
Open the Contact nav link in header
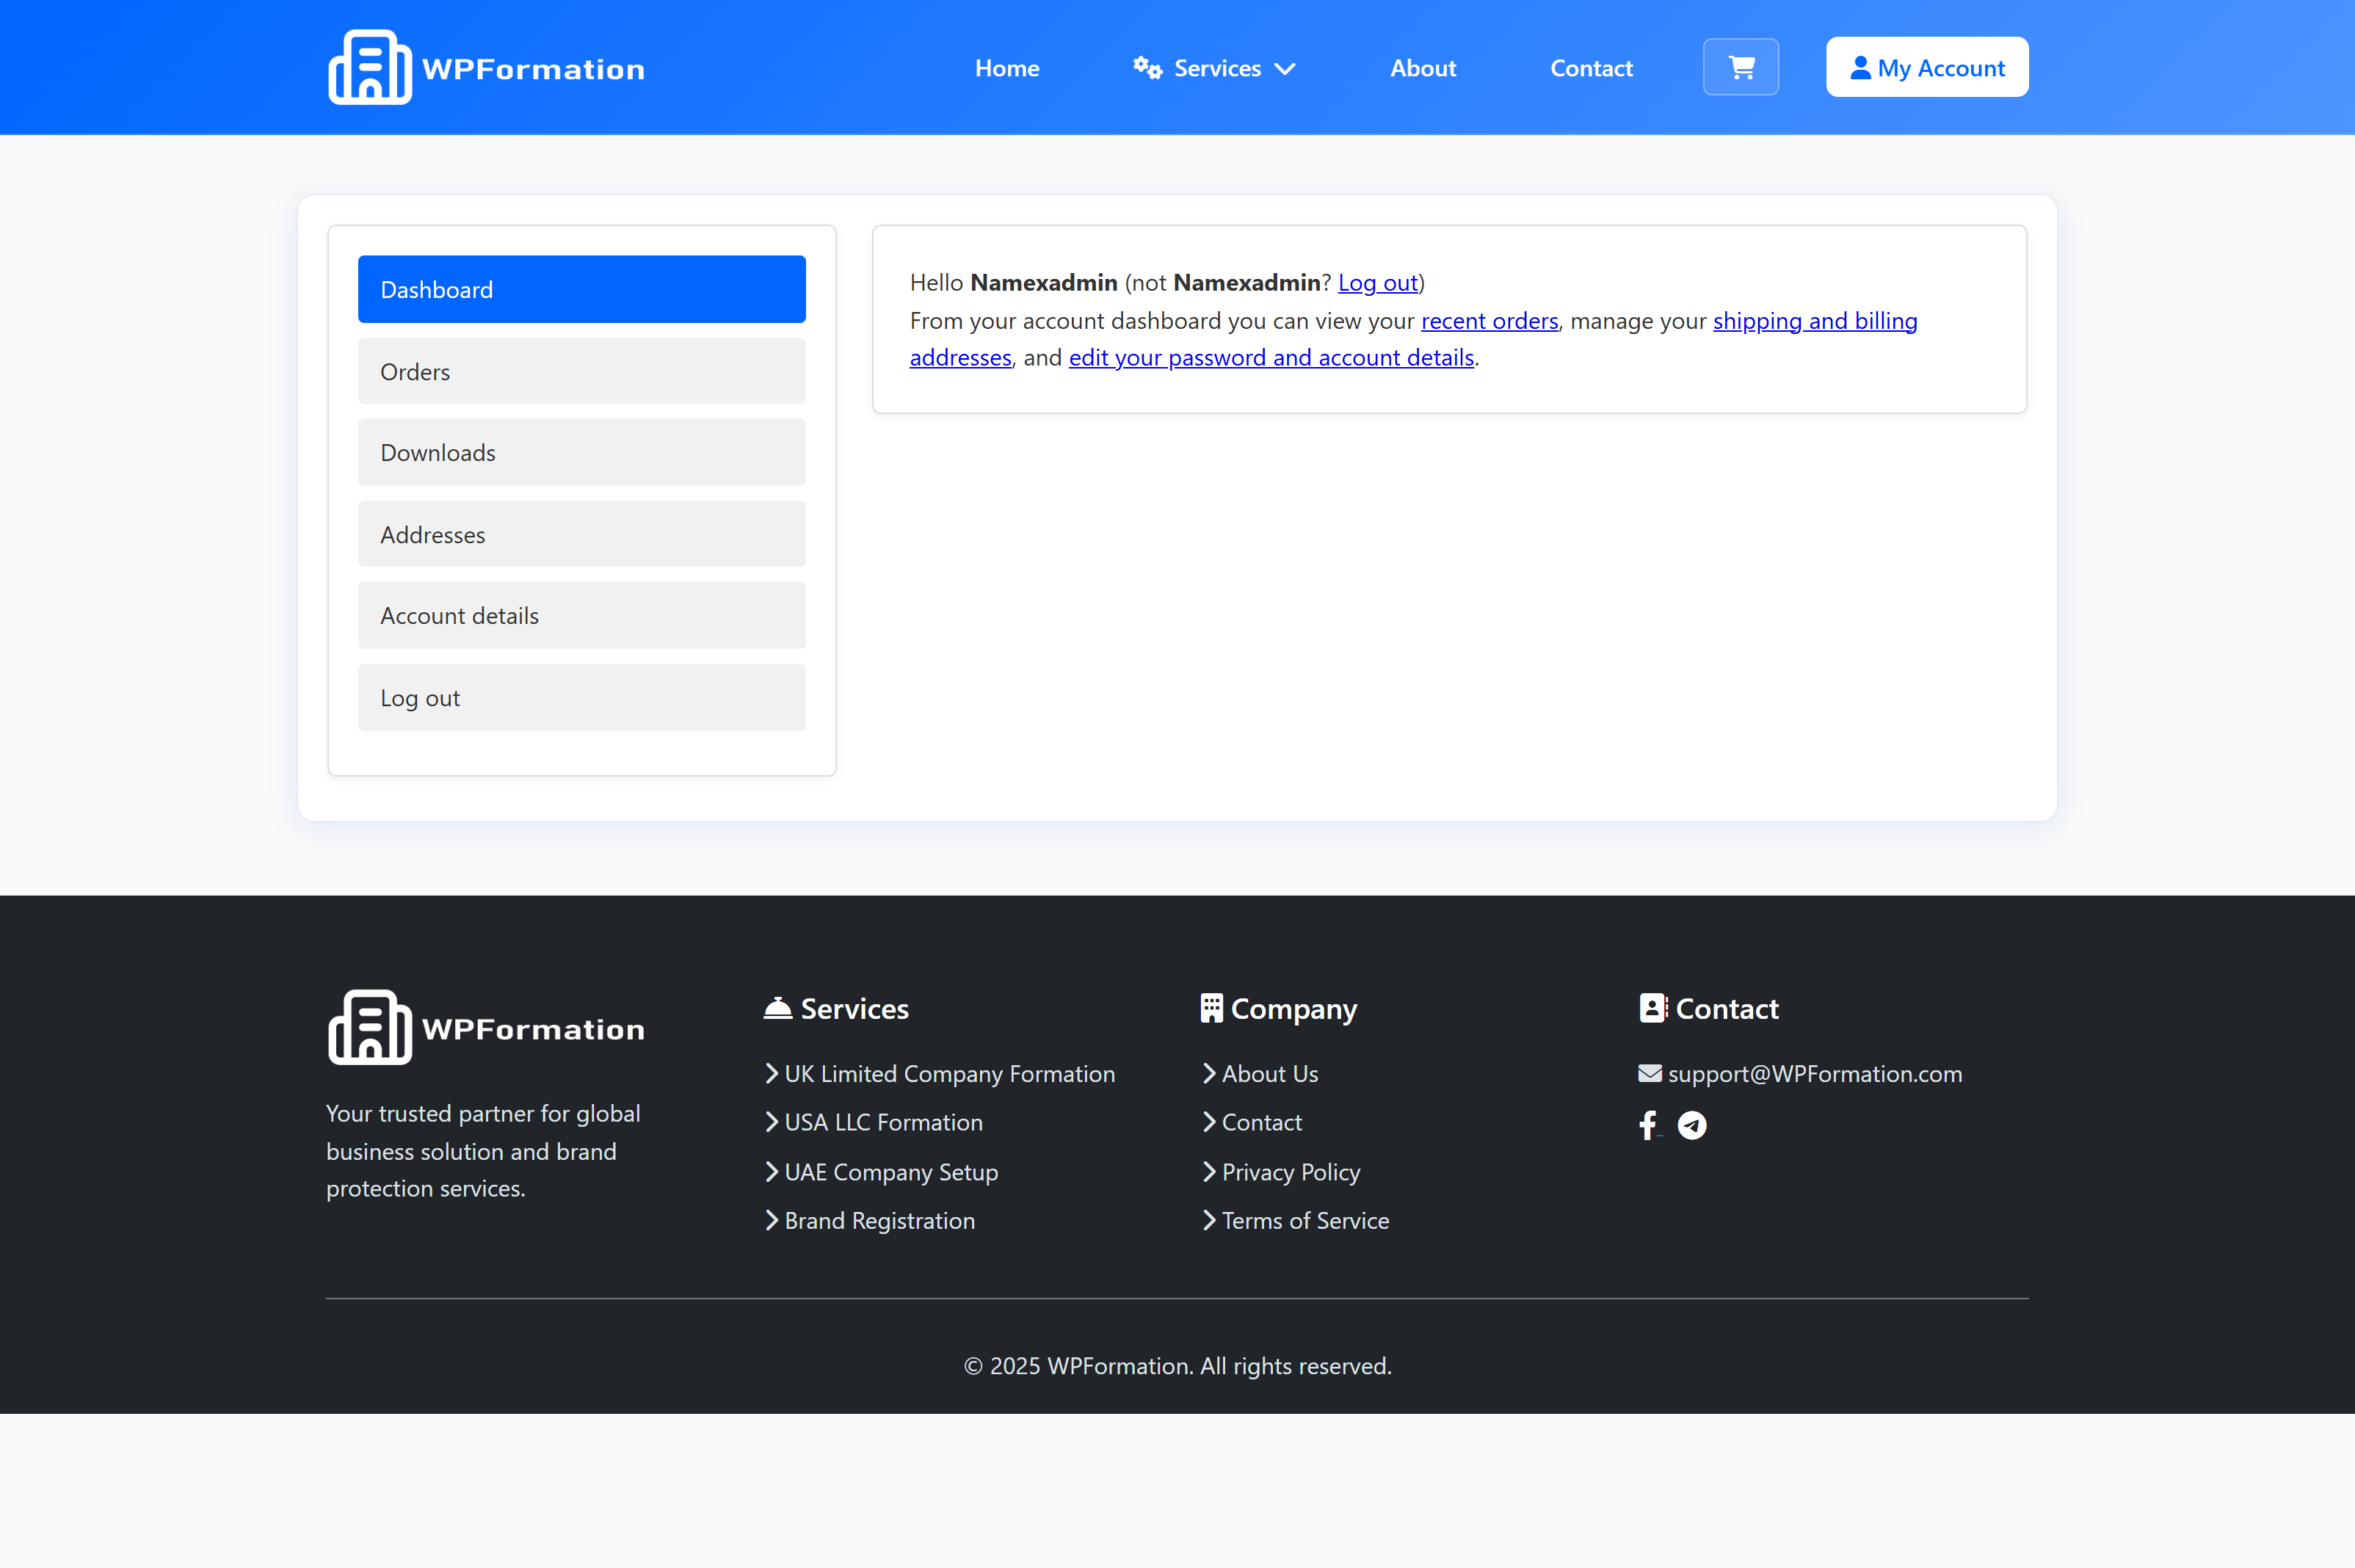click(1591, 68)
